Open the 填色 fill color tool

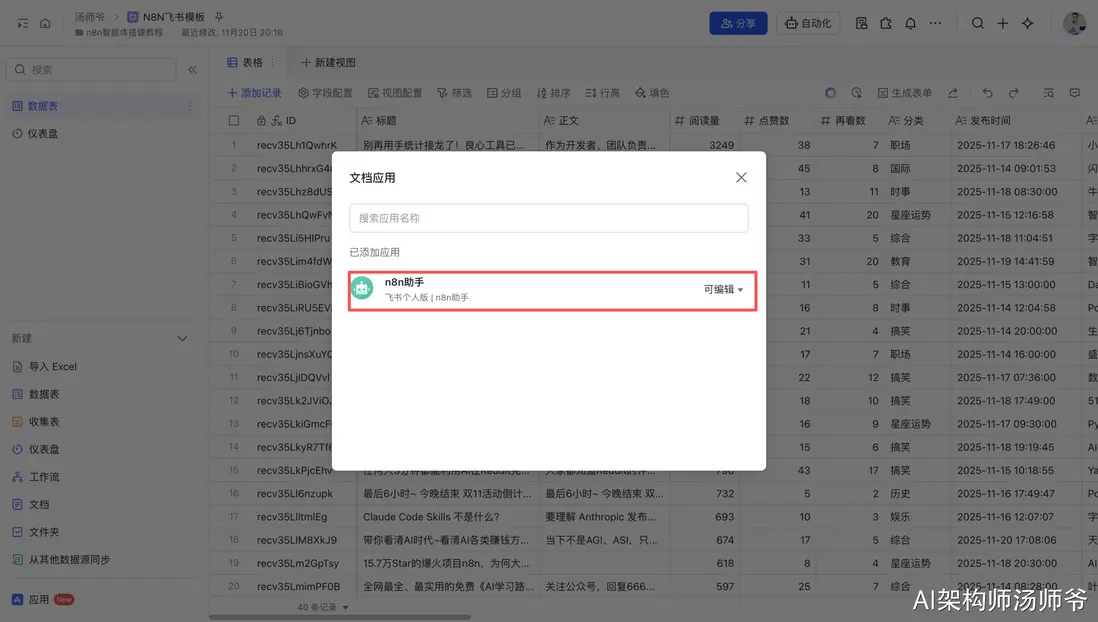tap(652, 92)
